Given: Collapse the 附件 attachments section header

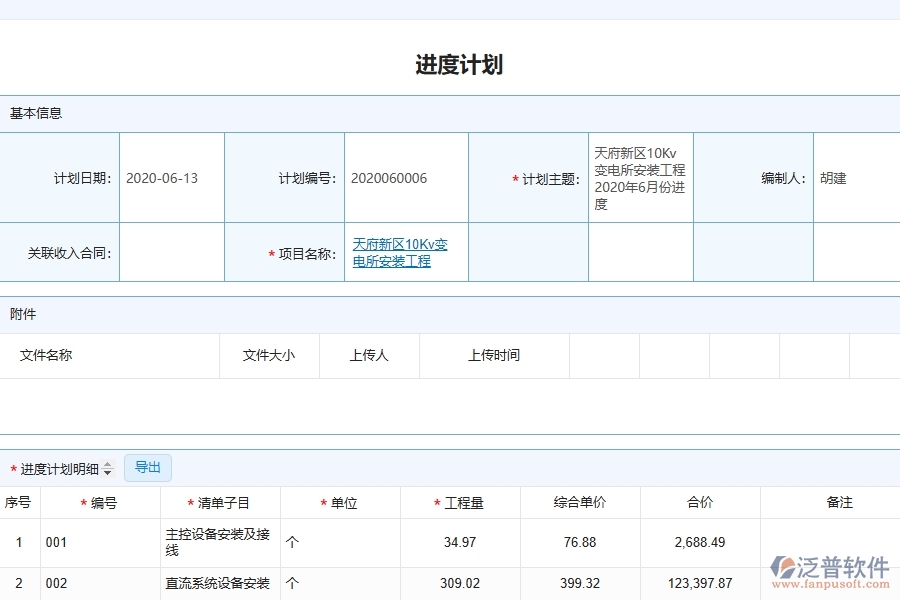Looking at the screenshot, I should coord(25,314).
